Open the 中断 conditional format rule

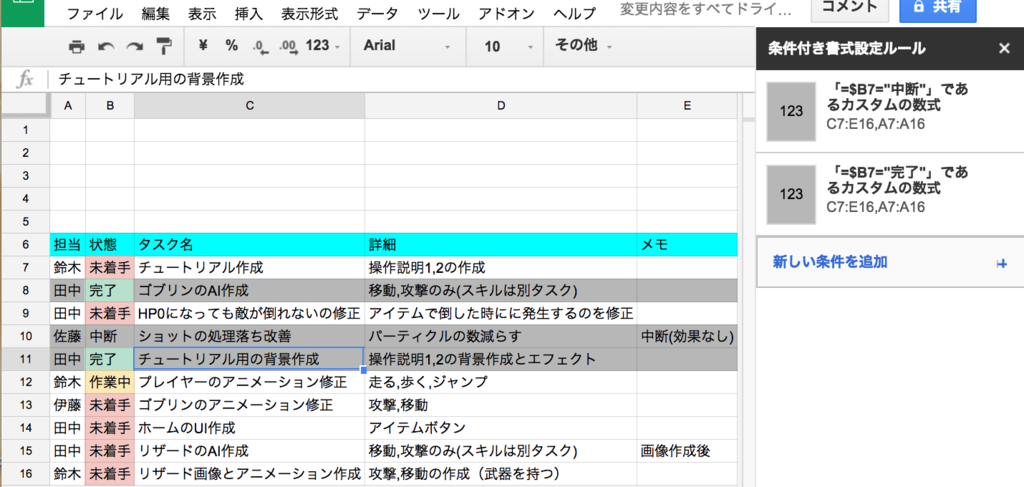(889, 111)
